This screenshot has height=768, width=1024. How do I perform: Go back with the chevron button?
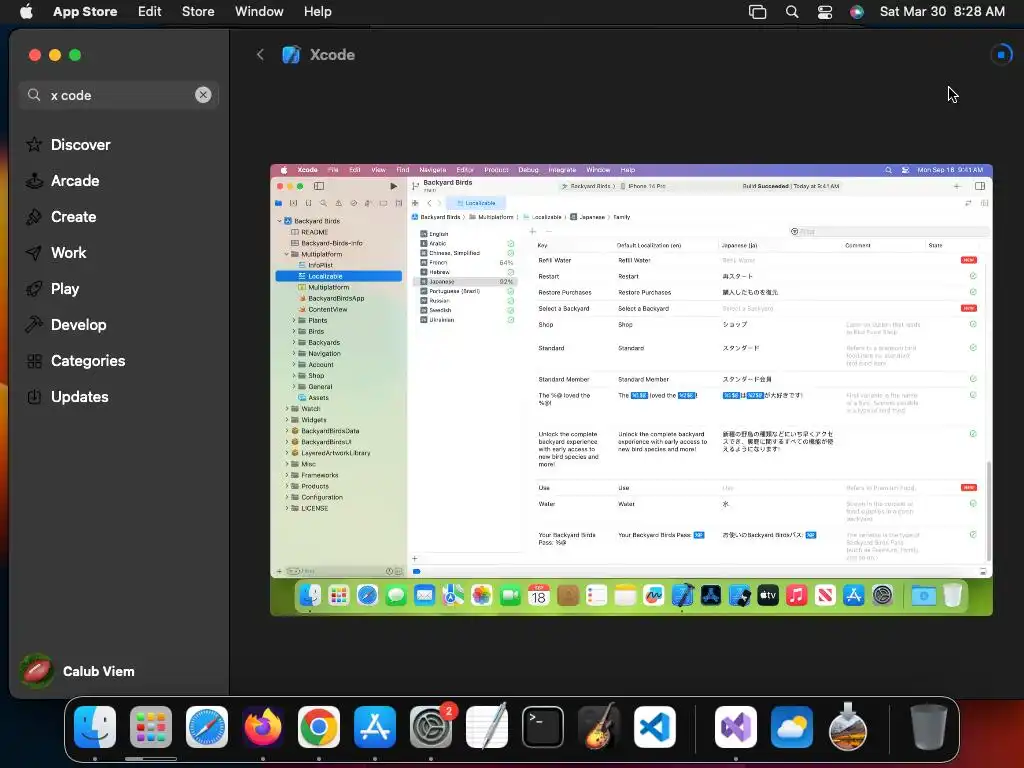coord(260,54)
